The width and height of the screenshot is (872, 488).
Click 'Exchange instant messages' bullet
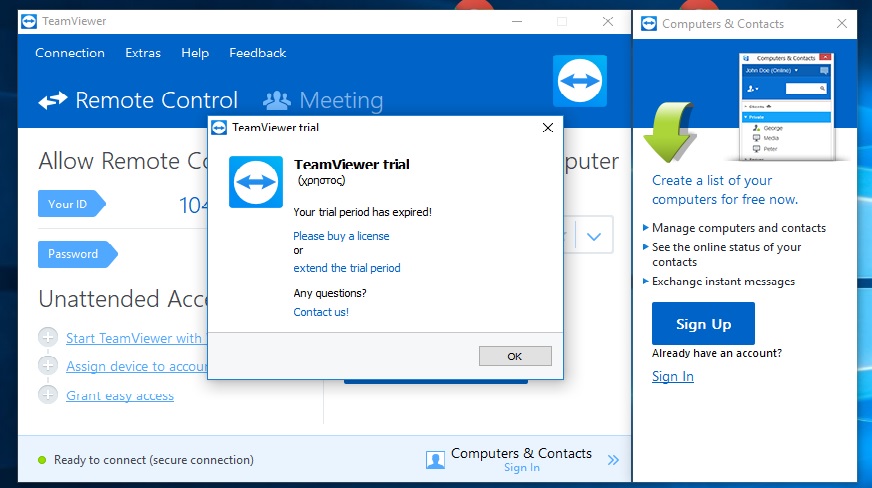[723, 281]
